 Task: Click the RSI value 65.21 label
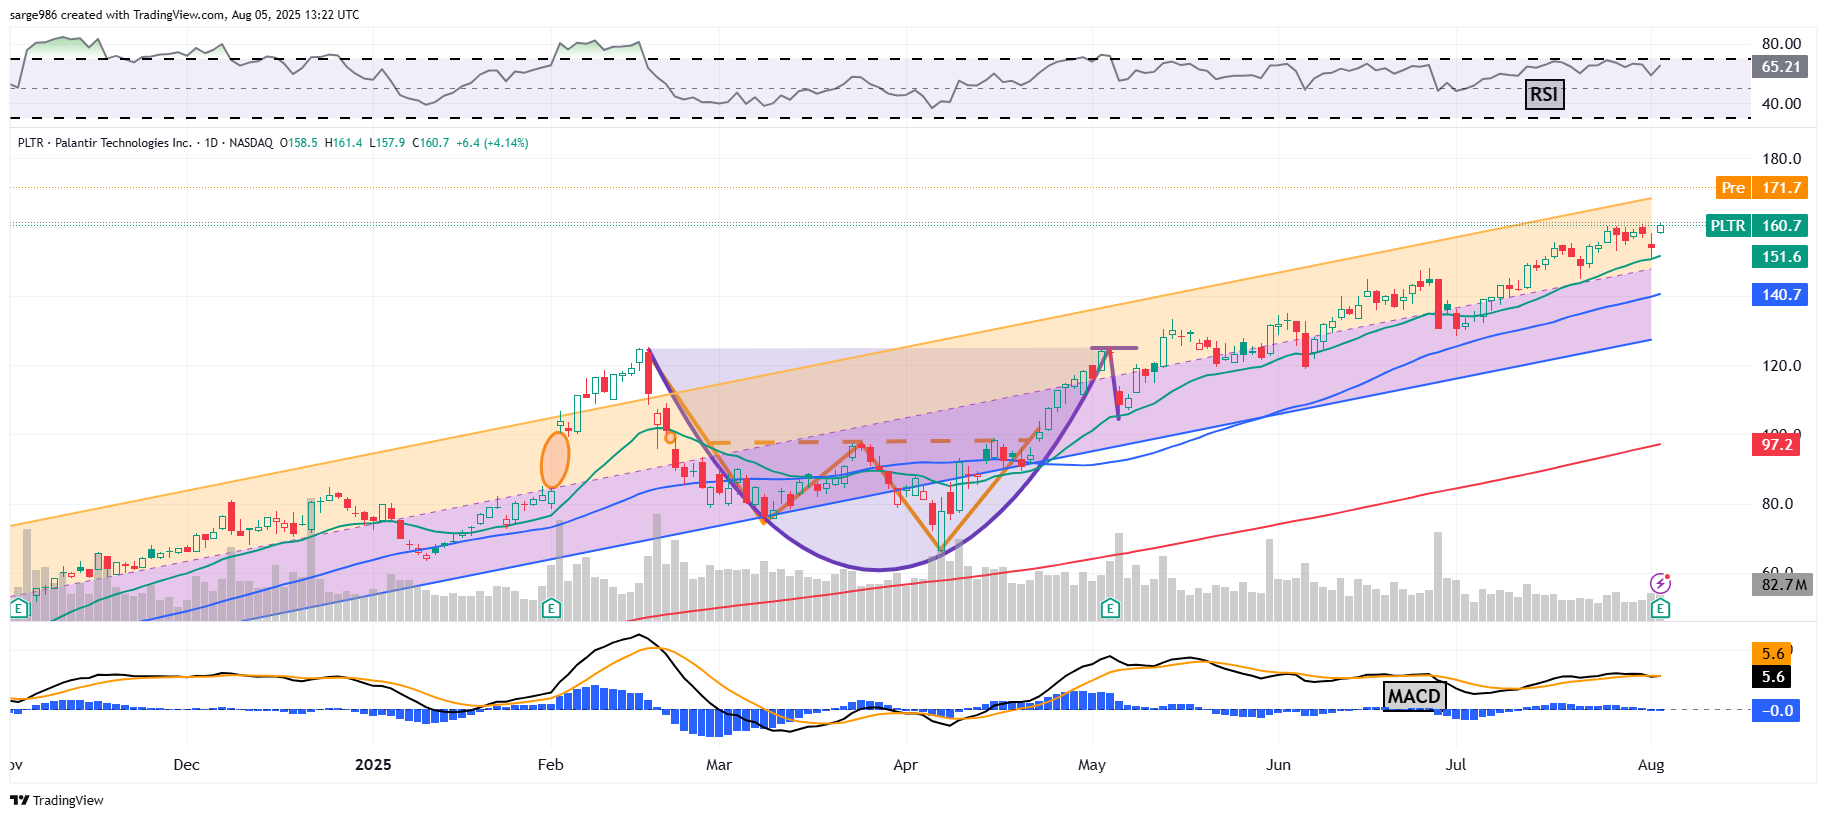(x=1780, y=67)
